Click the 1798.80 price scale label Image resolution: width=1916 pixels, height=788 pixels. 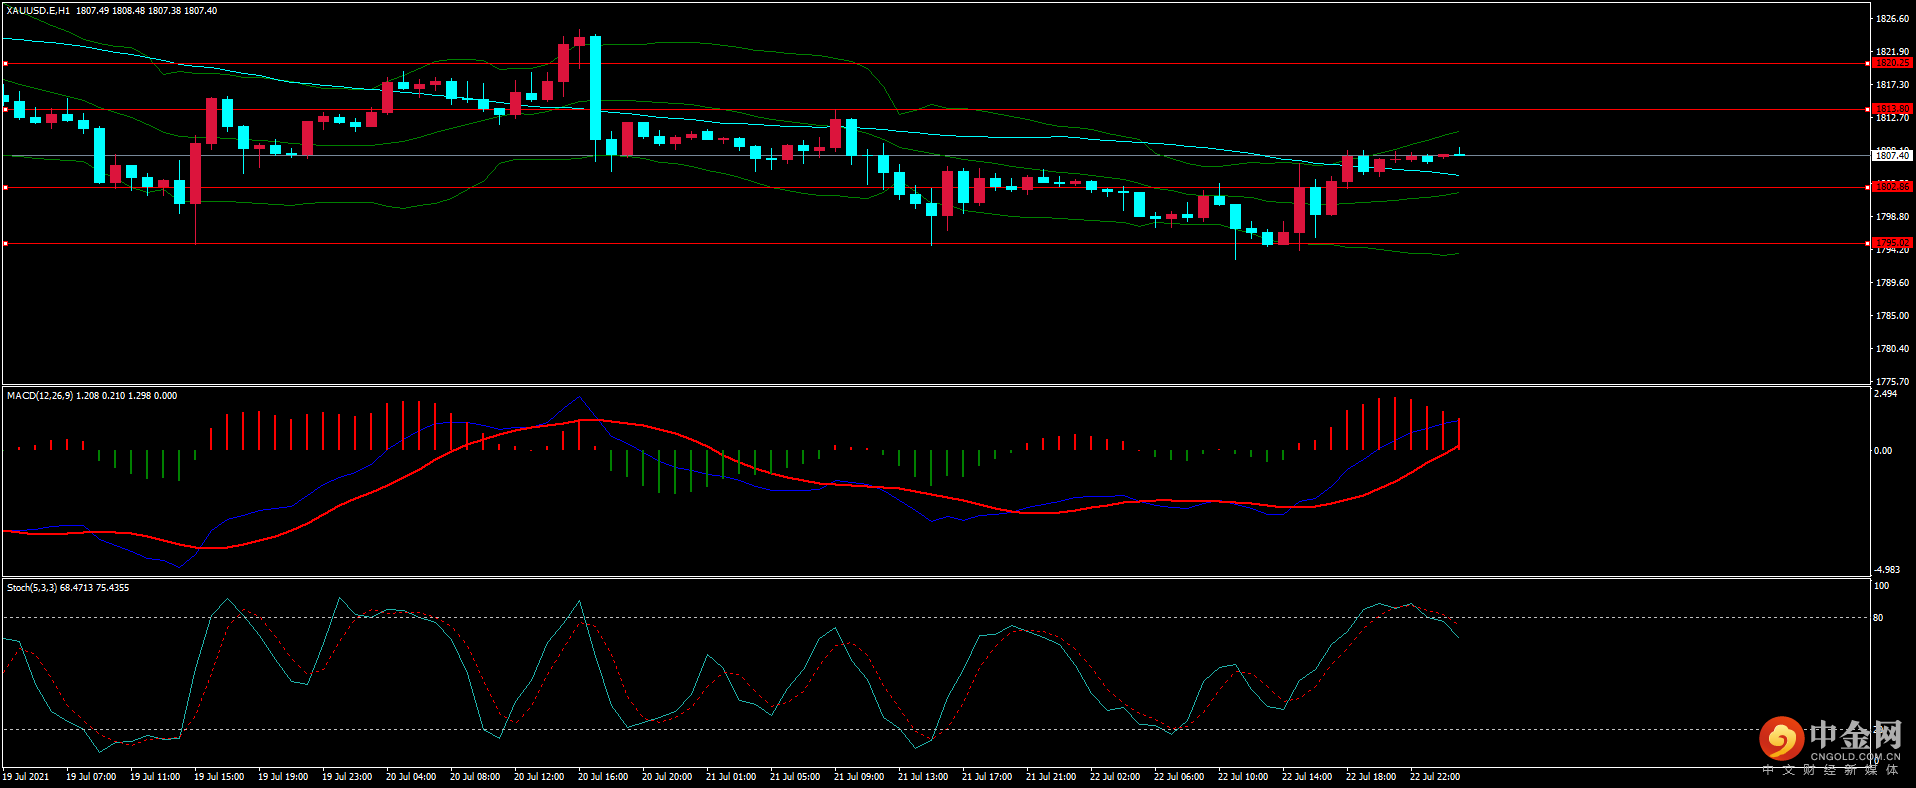[1892, 217]
